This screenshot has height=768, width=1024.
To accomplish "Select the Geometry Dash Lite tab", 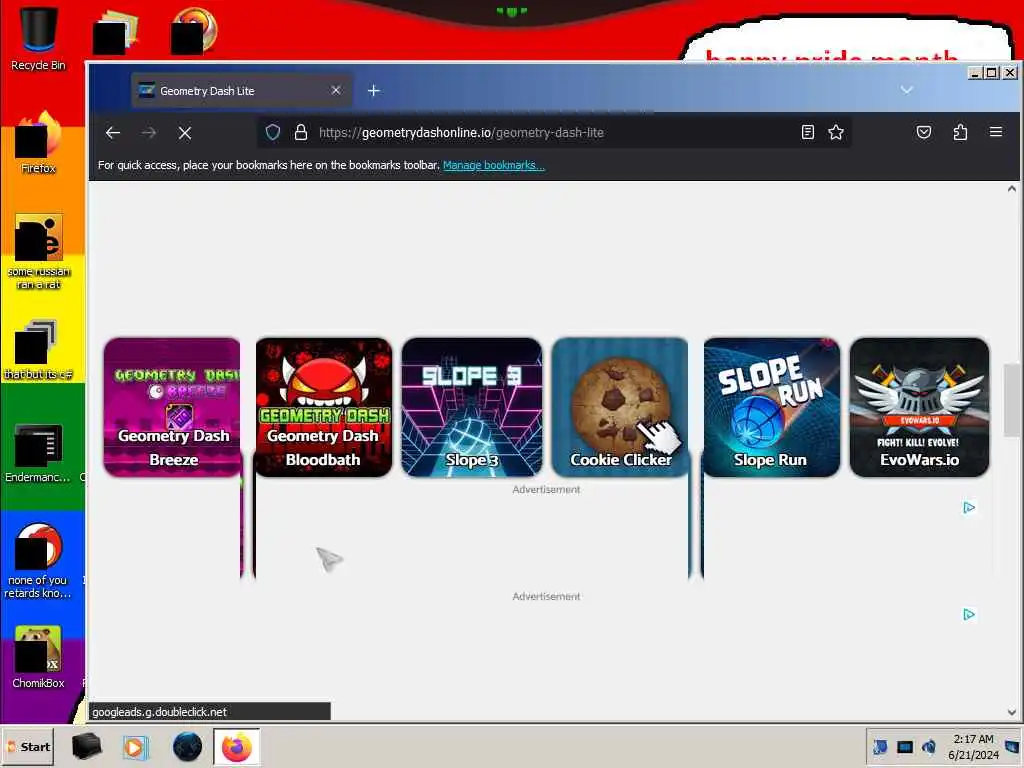I will coord(242,91).
